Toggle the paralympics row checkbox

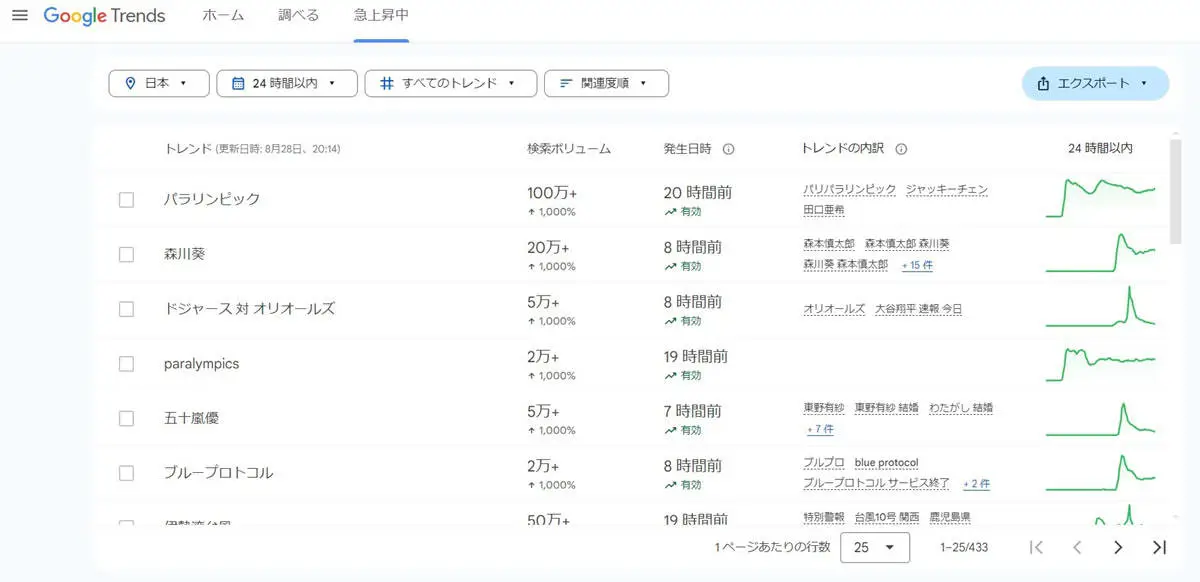[x=126, y=364]
